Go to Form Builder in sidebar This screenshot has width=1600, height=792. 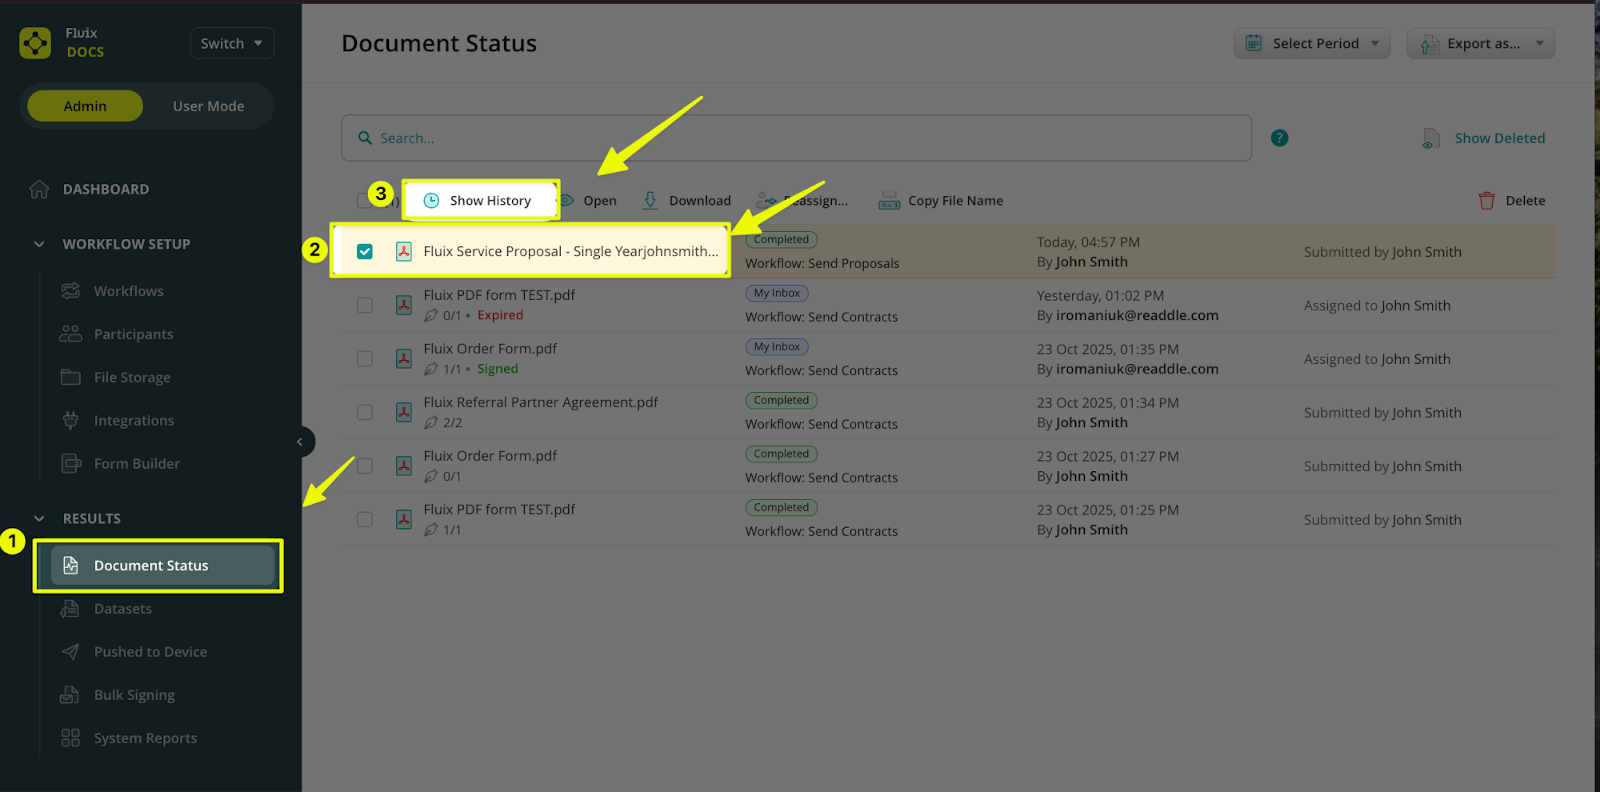tap(136, 463)
